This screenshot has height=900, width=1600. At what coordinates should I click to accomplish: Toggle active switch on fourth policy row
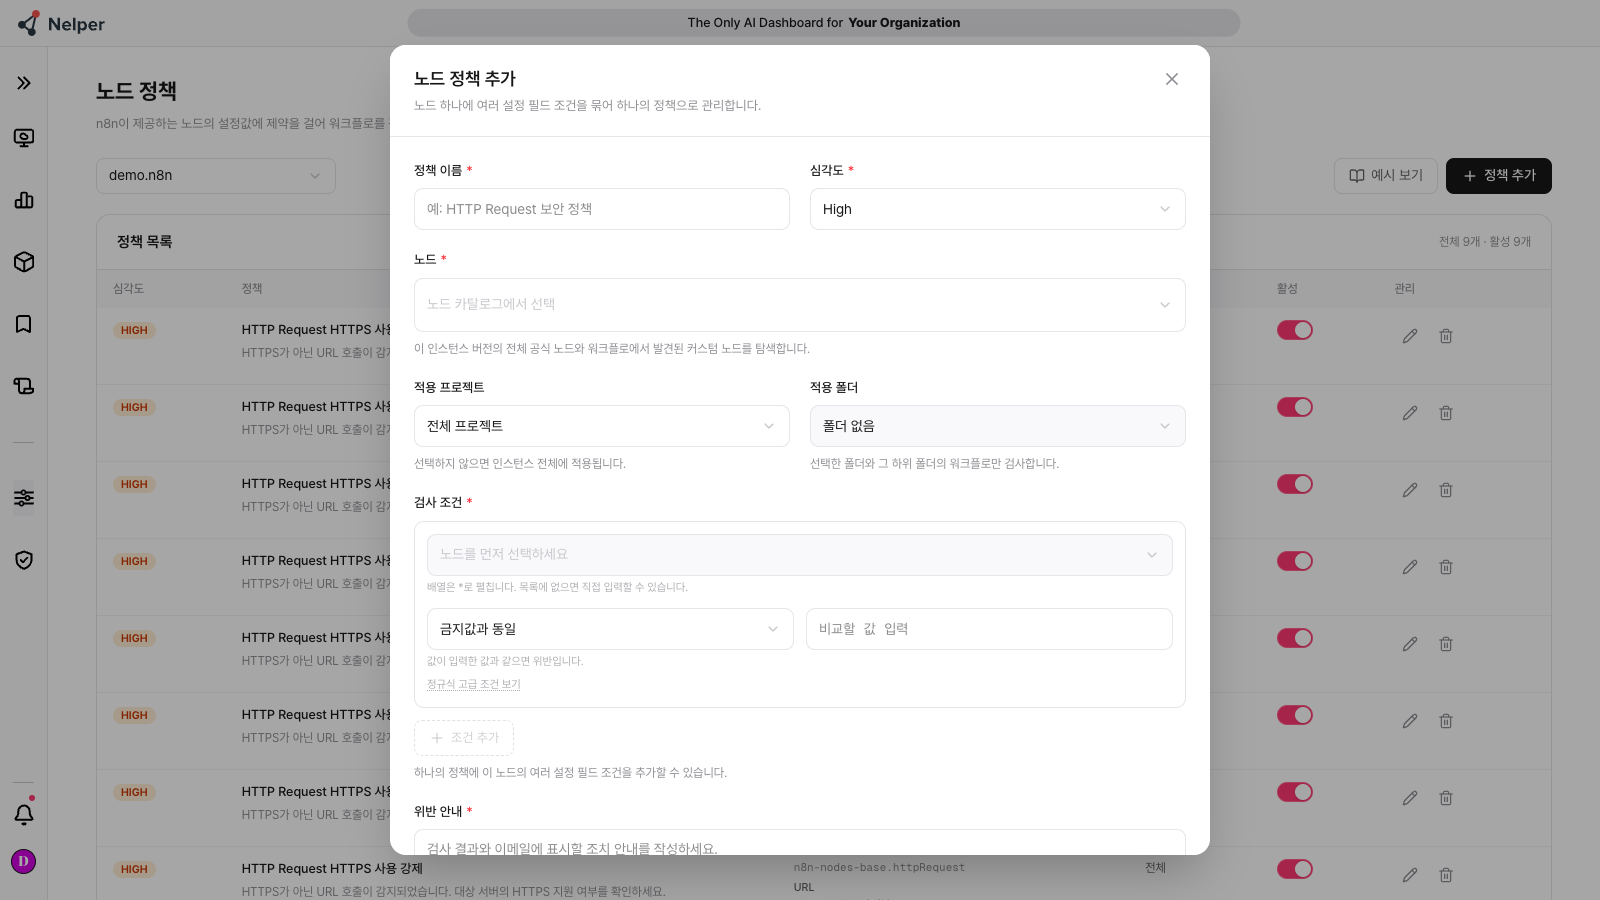pos(1295,561)
